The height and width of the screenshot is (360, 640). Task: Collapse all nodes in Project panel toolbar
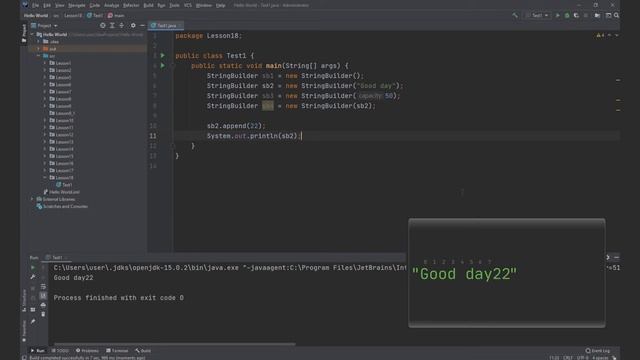click(x=122, y=25)
